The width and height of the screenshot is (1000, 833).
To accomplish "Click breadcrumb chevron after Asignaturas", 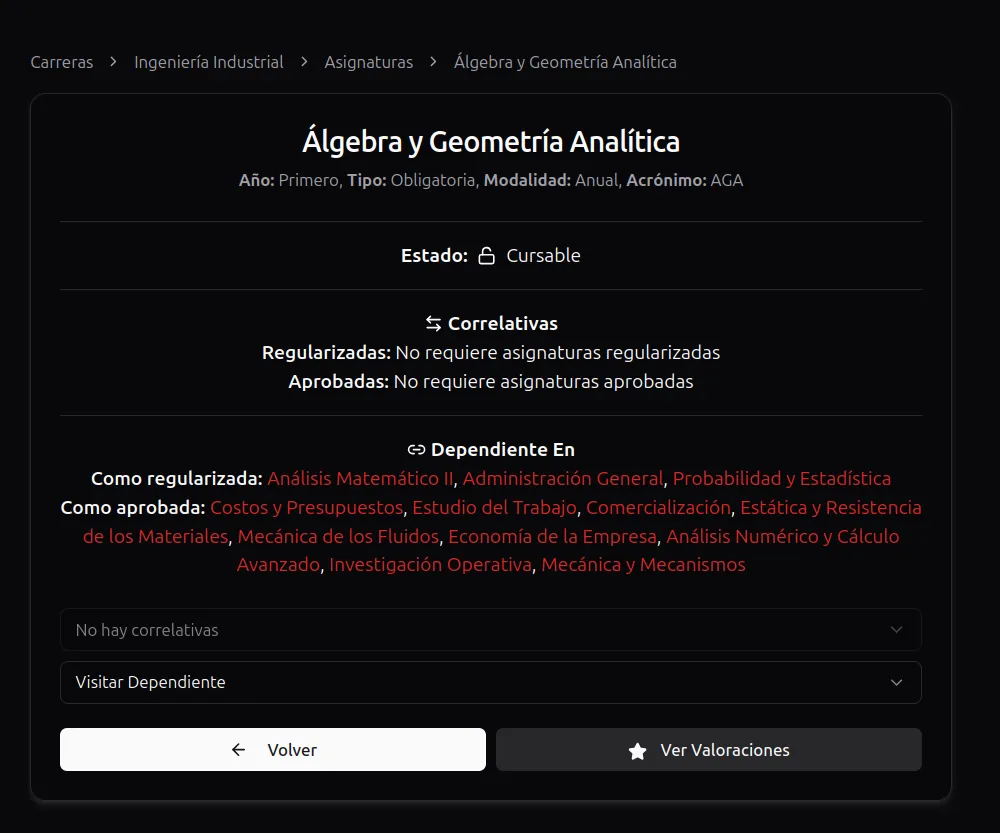I will pyautogui.click(x=434, y=62).
